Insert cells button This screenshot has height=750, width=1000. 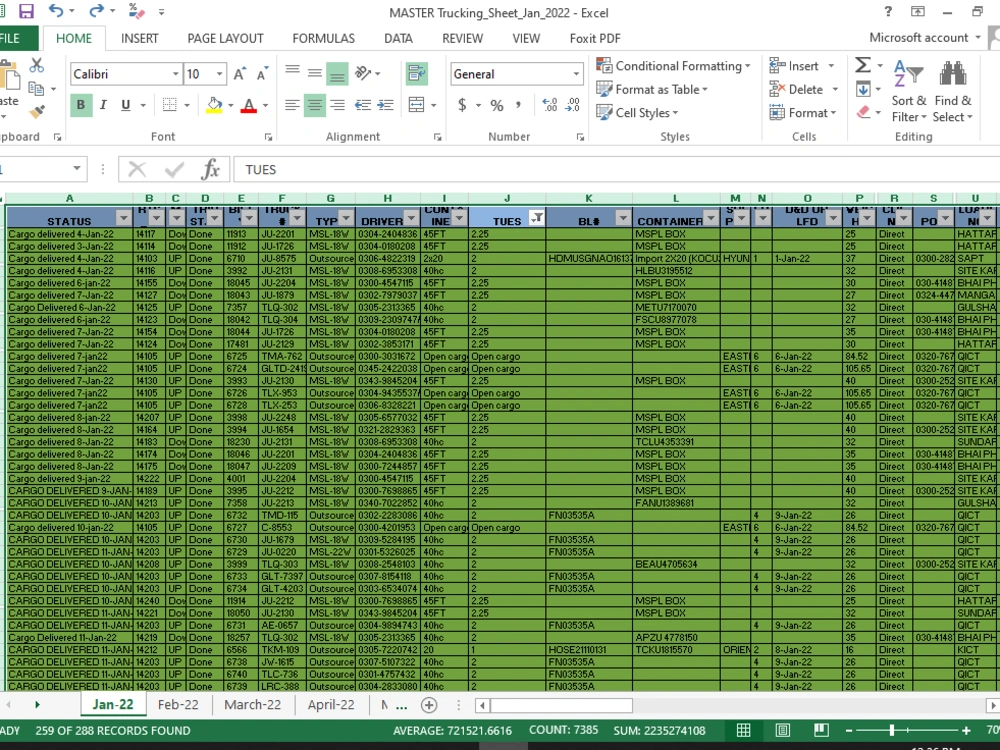[795, 66]
